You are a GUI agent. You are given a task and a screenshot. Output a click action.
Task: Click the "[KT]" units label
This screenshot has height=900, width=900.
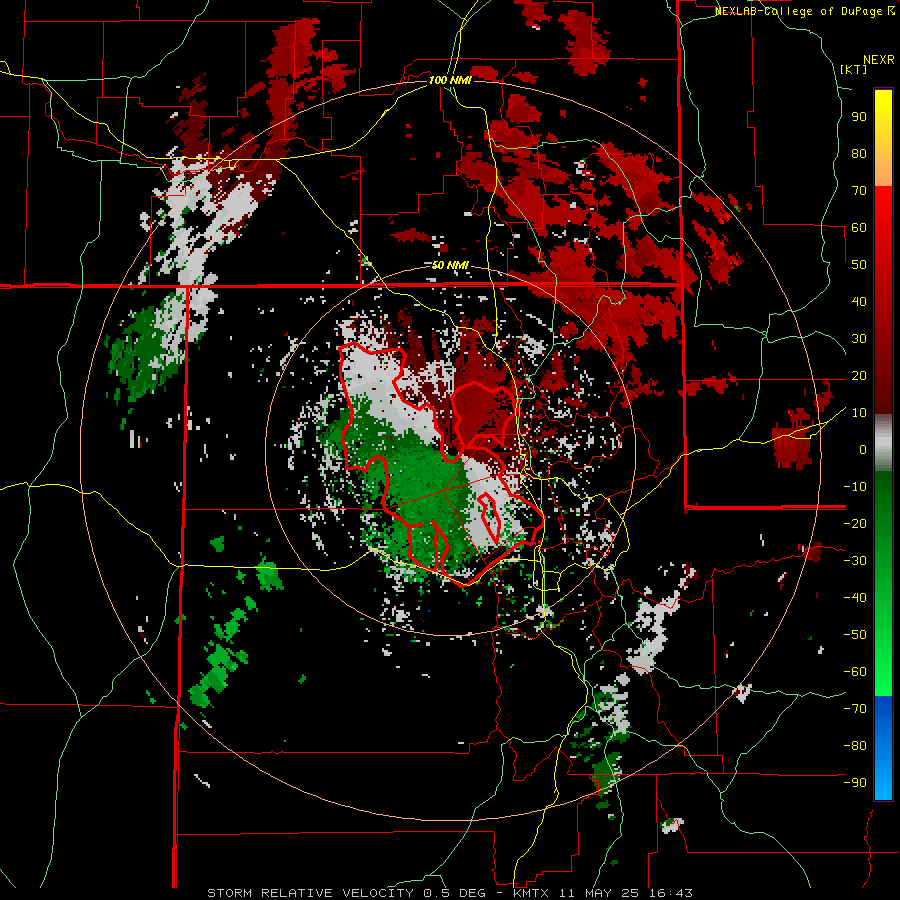[x=854, y=69]
